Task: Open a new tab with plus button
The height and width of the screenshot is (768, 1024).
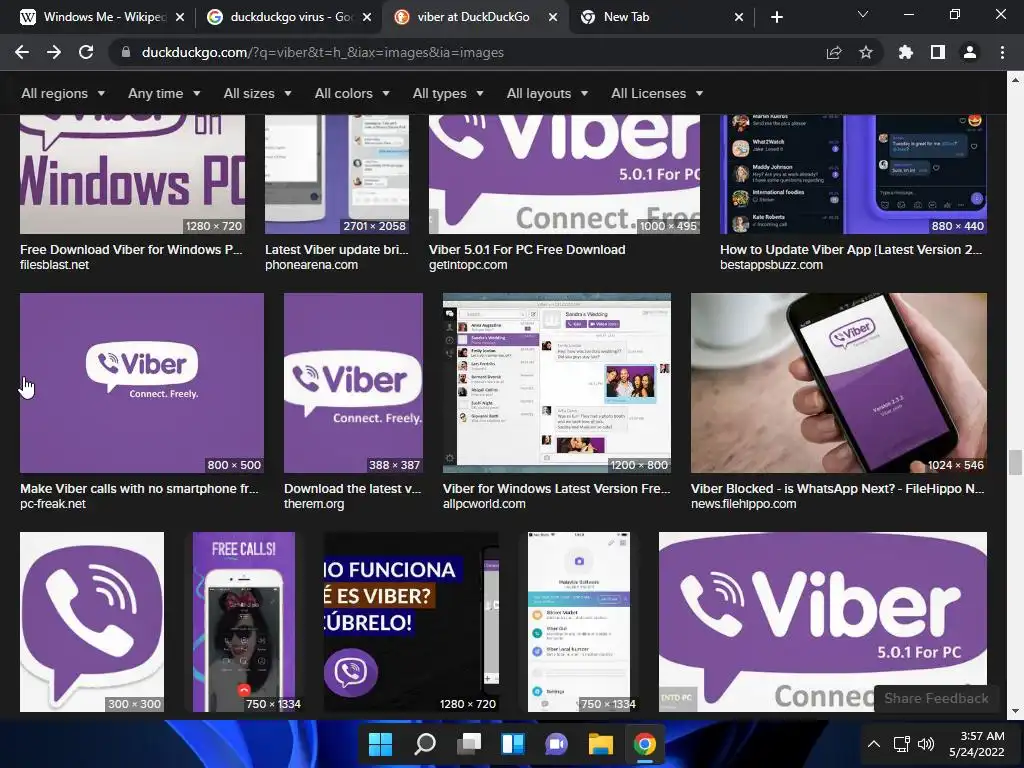Action: tap(776, 17)
